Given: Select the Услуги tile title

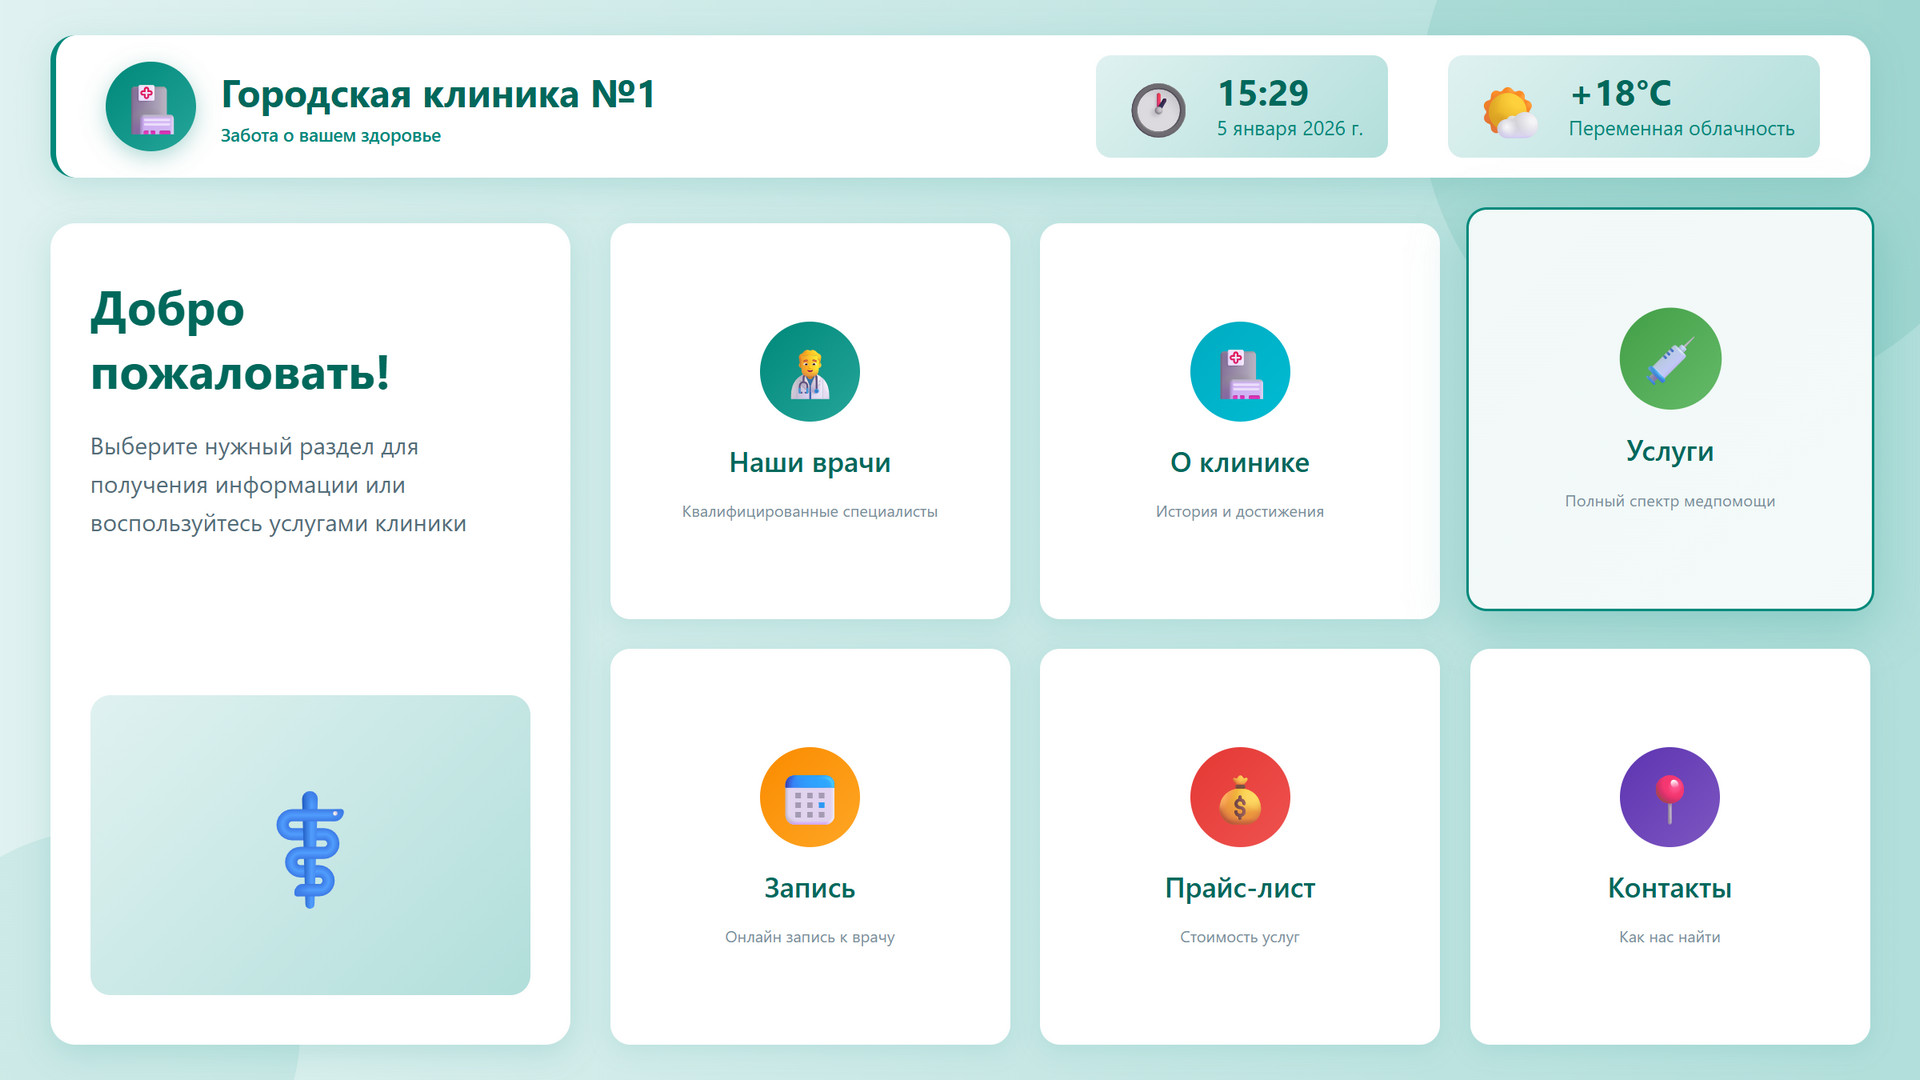Looking at the screenshot, I should tap(1669, 452).
